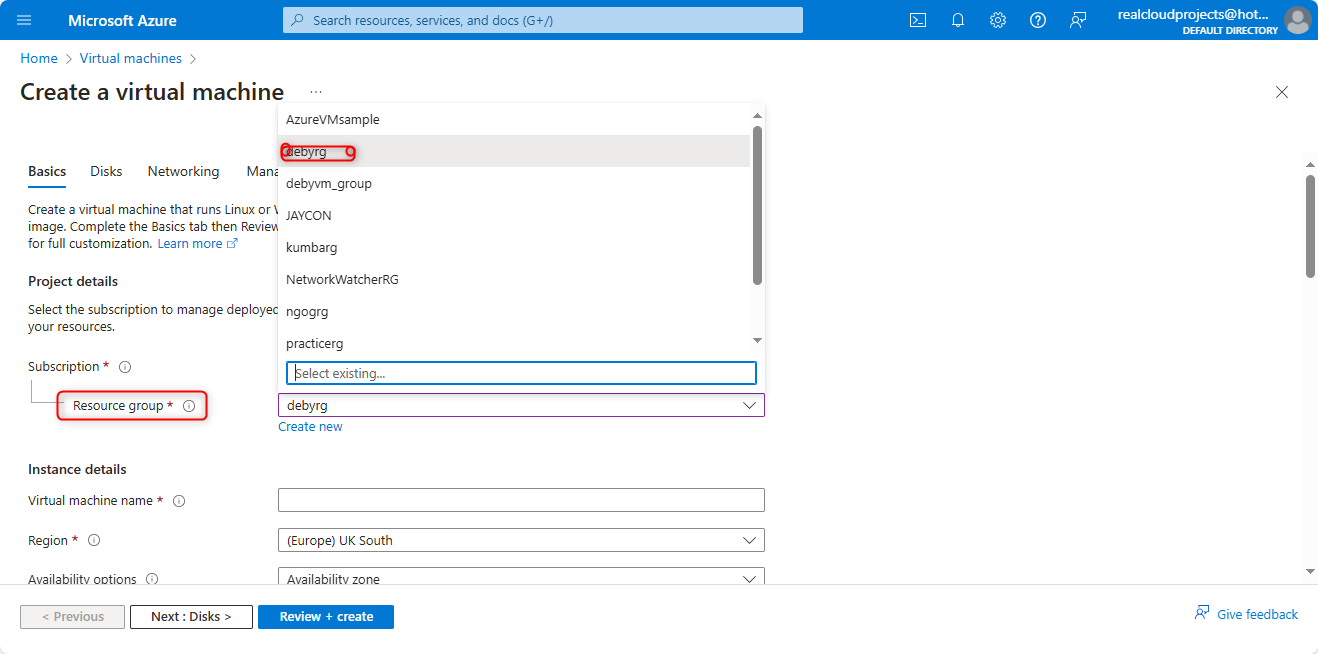Launch Cloud Shell from top bar
The width and height of the screenshot is (1318, 654).
point(917,20)
